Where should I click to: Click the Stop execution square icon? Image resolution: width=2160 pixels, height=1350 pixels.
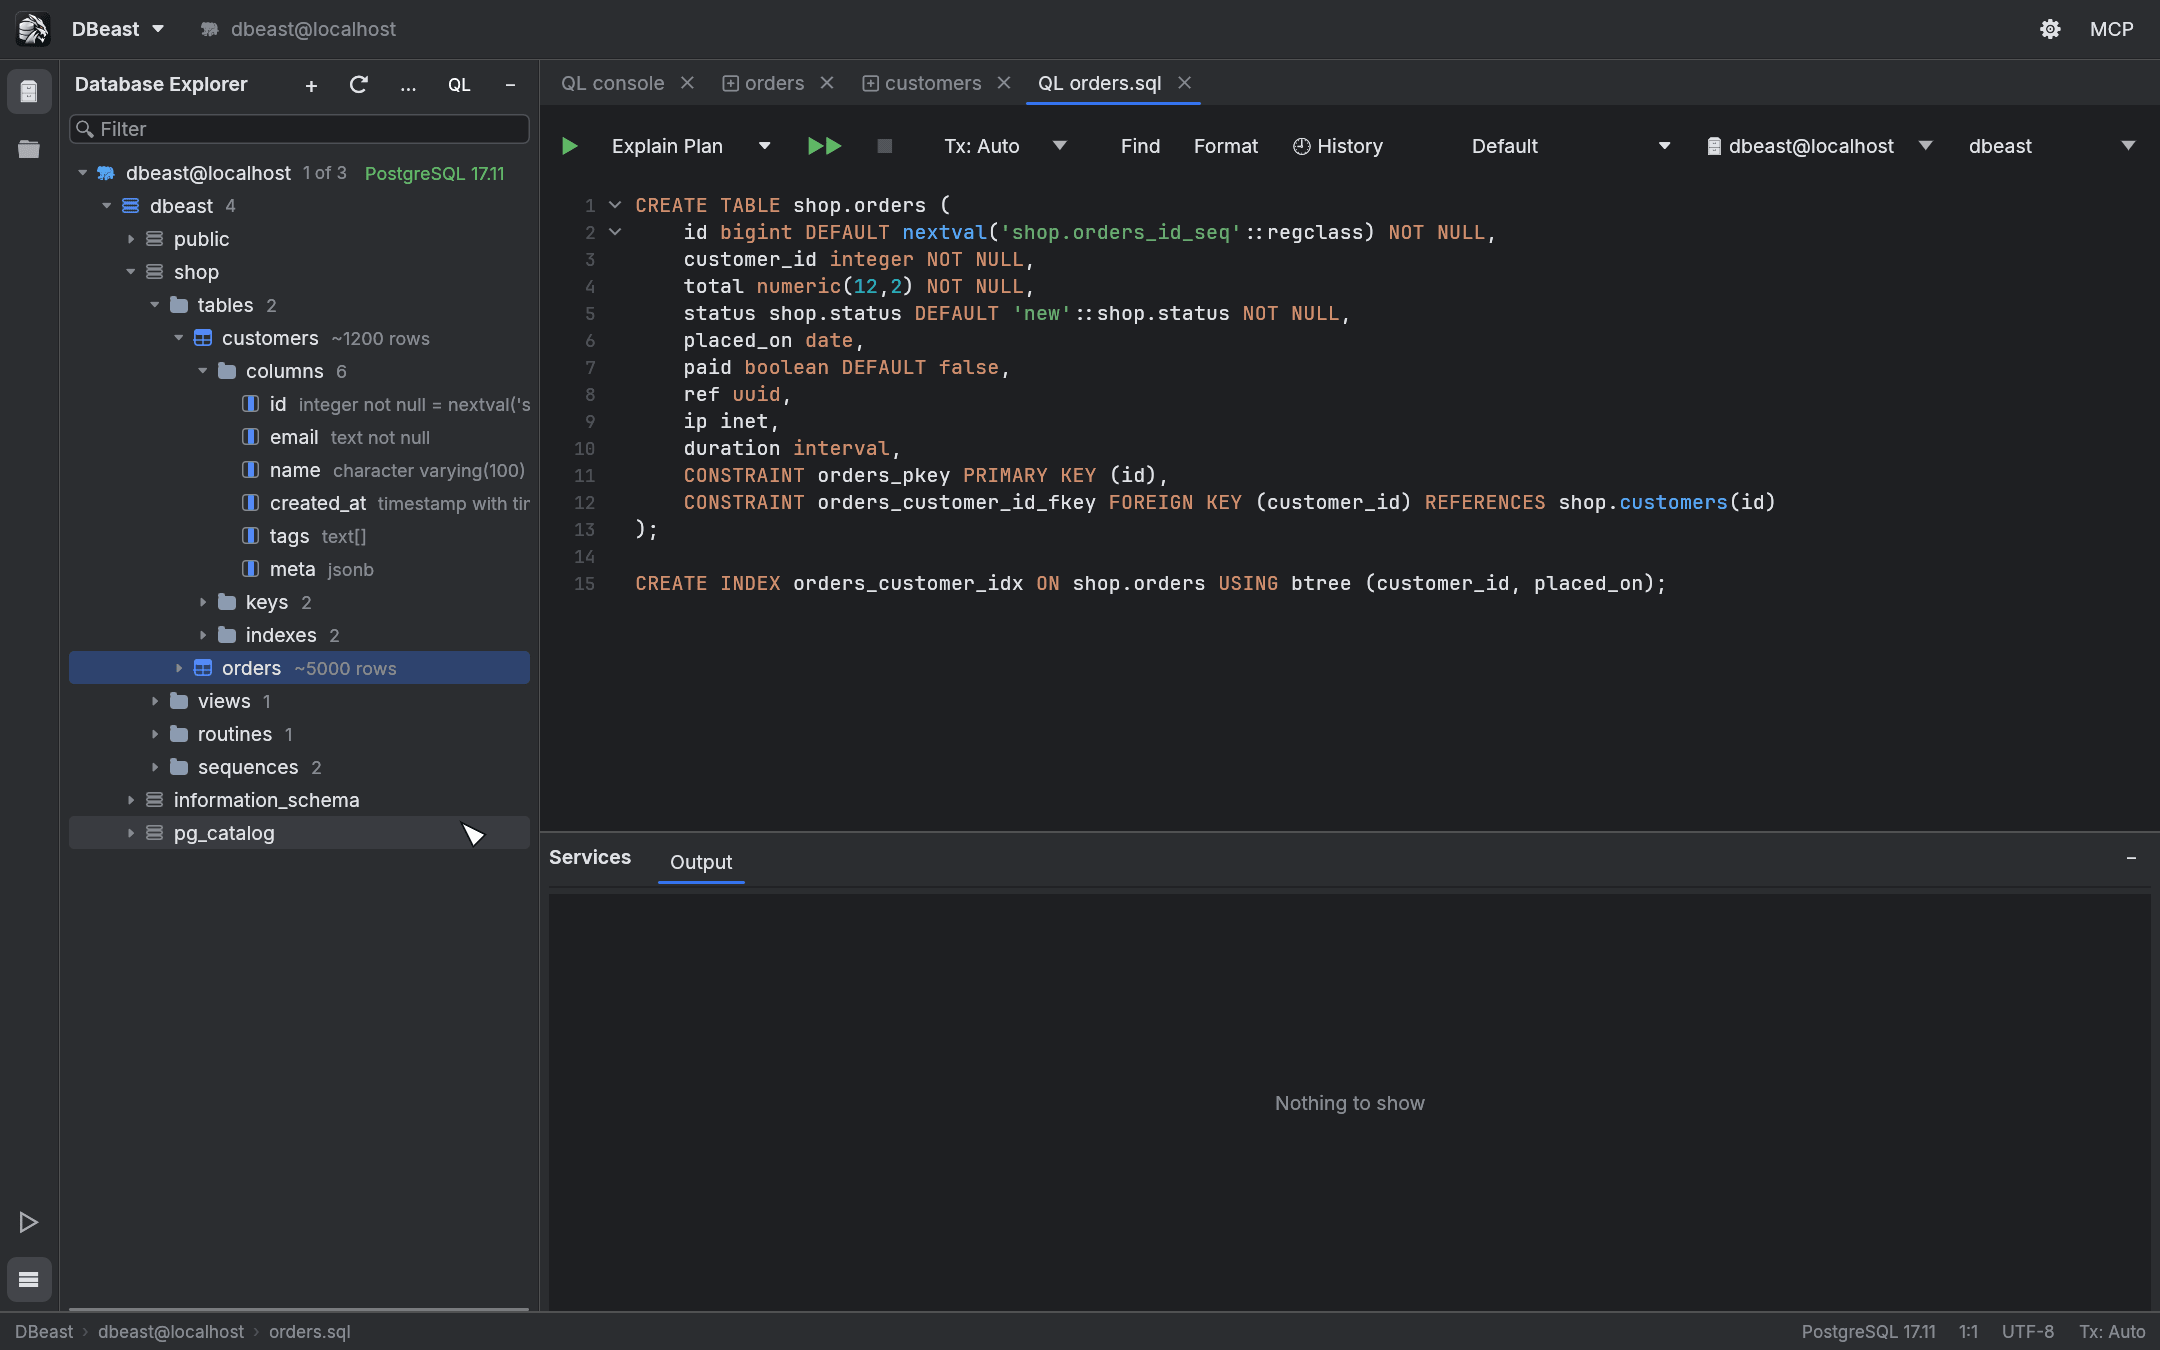pyautogui.click(x=884, y=146)
